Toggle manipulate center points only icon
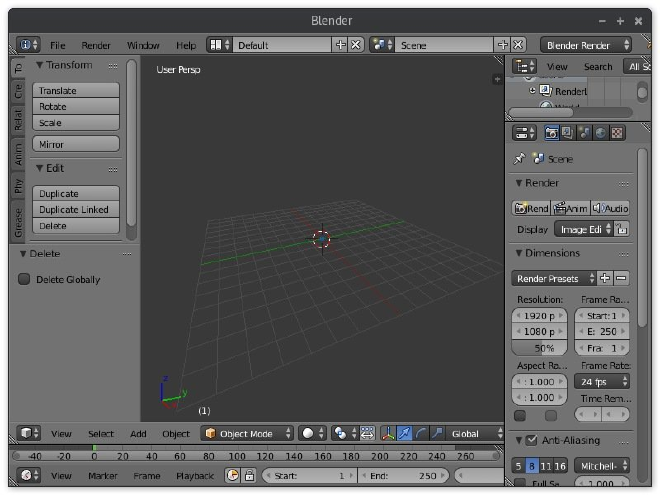Image resolution: width=660 pixels, height=495 pixels. click(367, 433)
